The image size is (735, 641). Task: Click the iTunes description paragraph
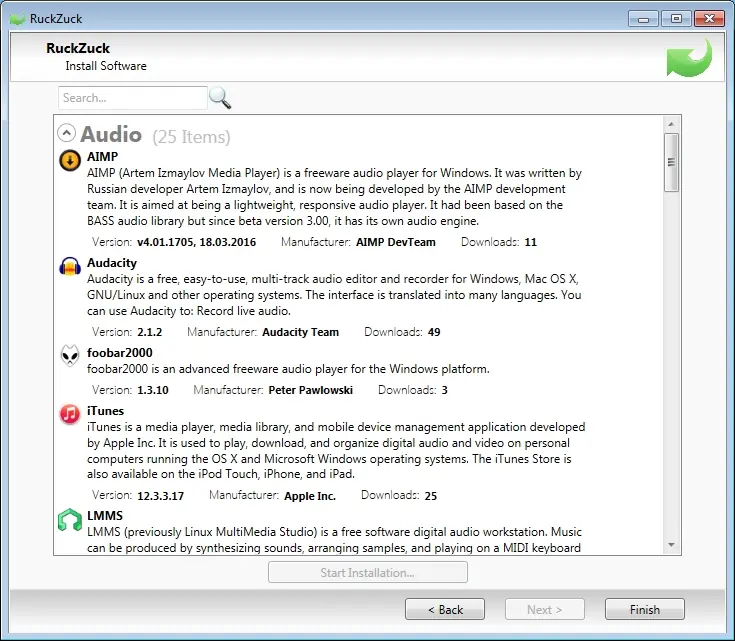[336, 451]
